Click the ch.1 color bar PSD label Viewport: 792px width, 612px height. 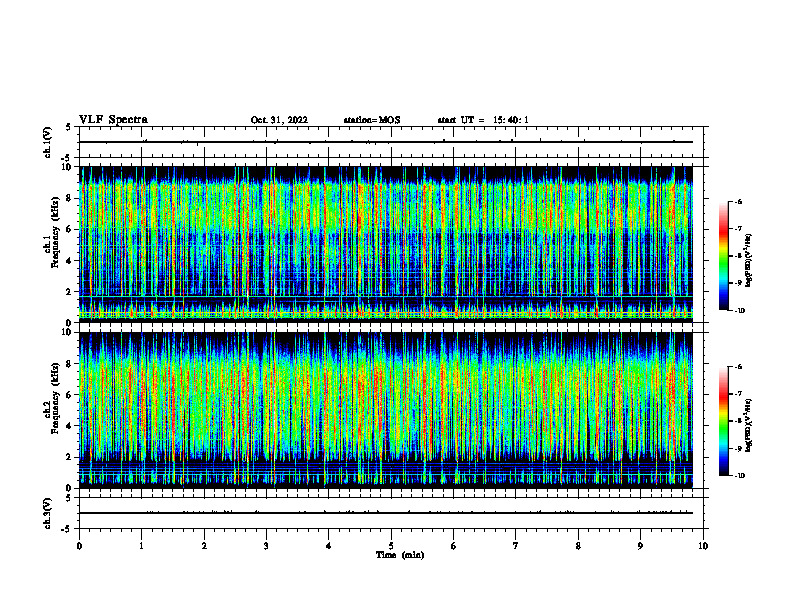point(749,261)
